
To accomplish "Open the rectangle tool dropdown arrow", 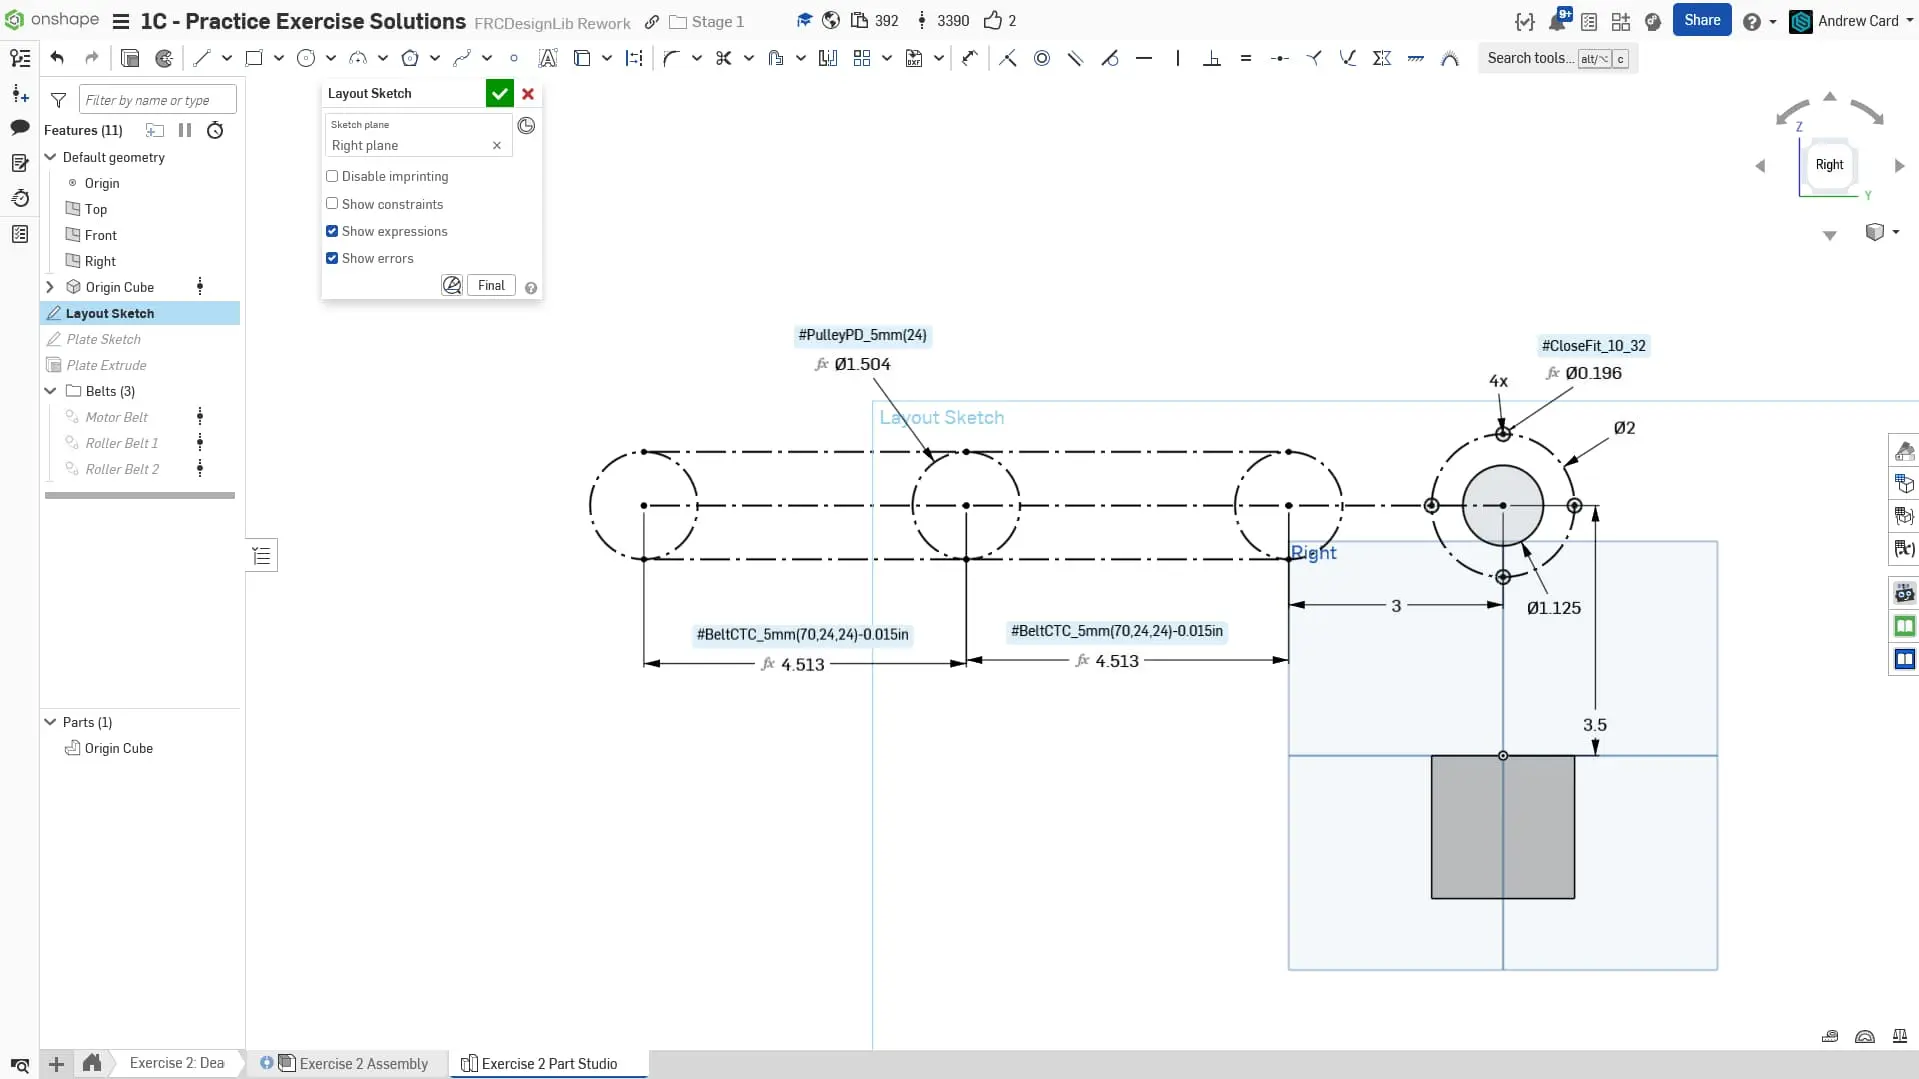I will [x=279, y=58].
